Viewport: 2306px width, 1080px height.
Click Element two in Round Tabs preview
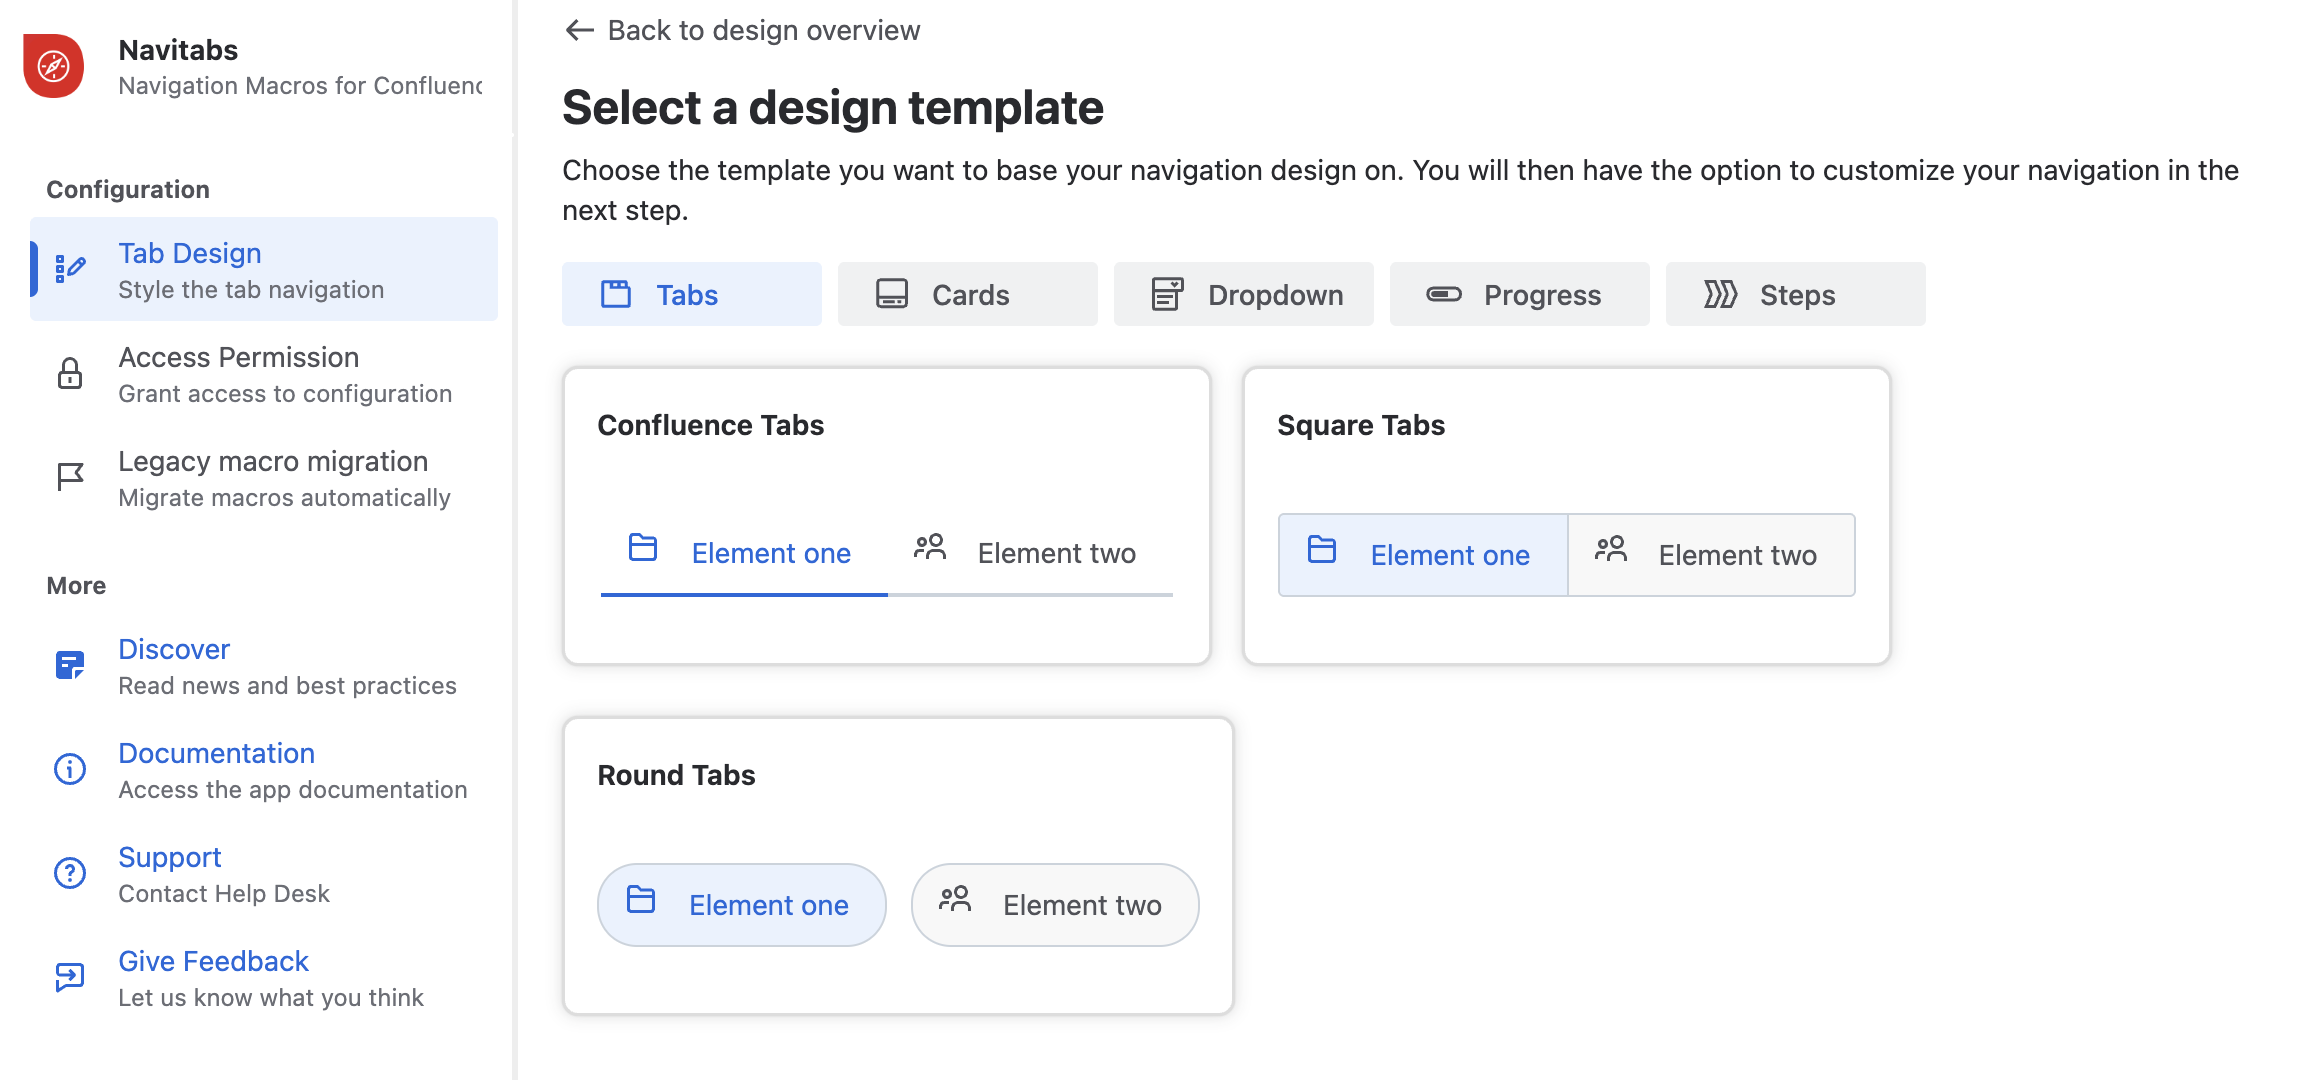click(1055, 905)
